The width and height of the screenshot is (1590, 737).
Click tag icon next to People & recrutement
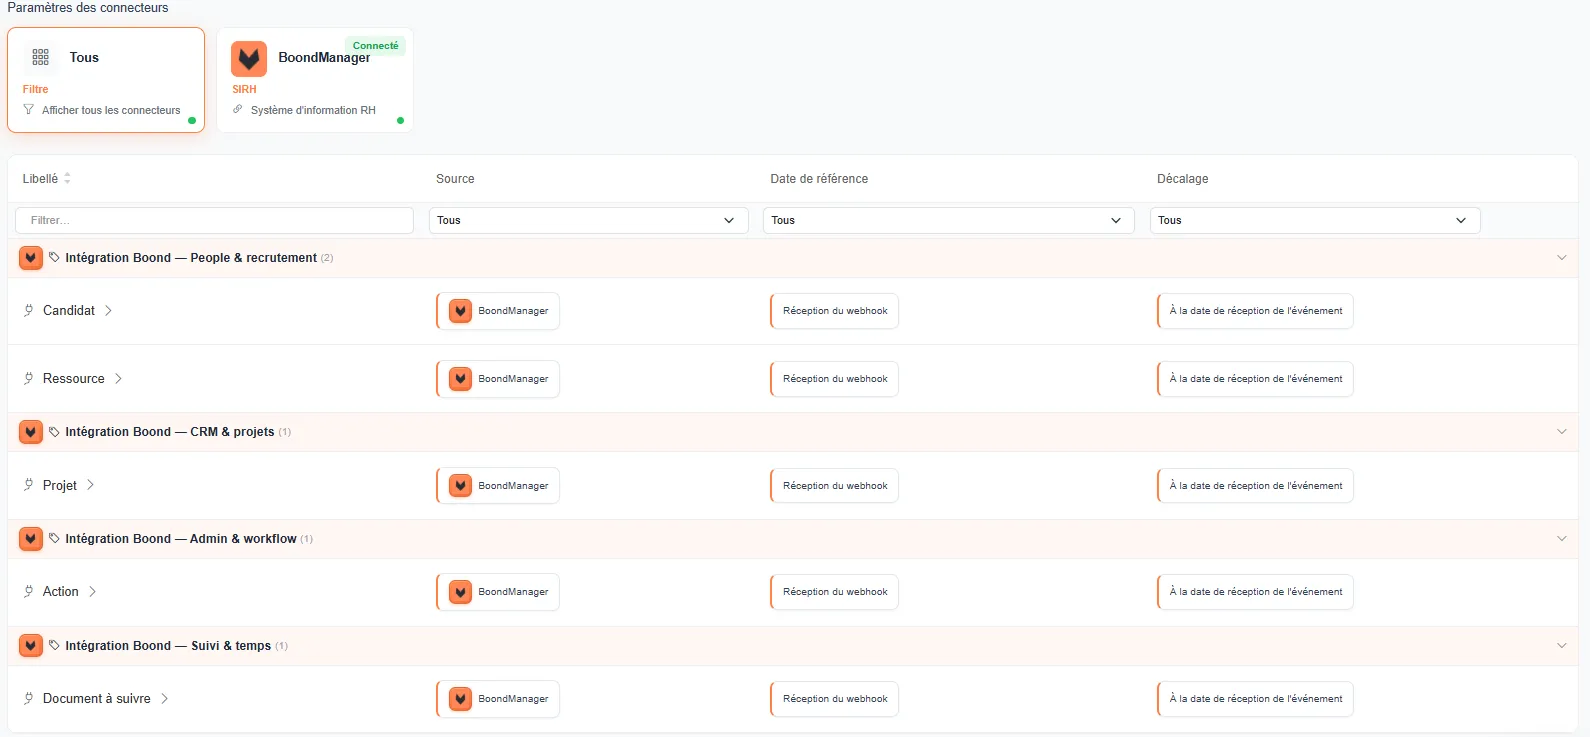(x=54, y=258)
